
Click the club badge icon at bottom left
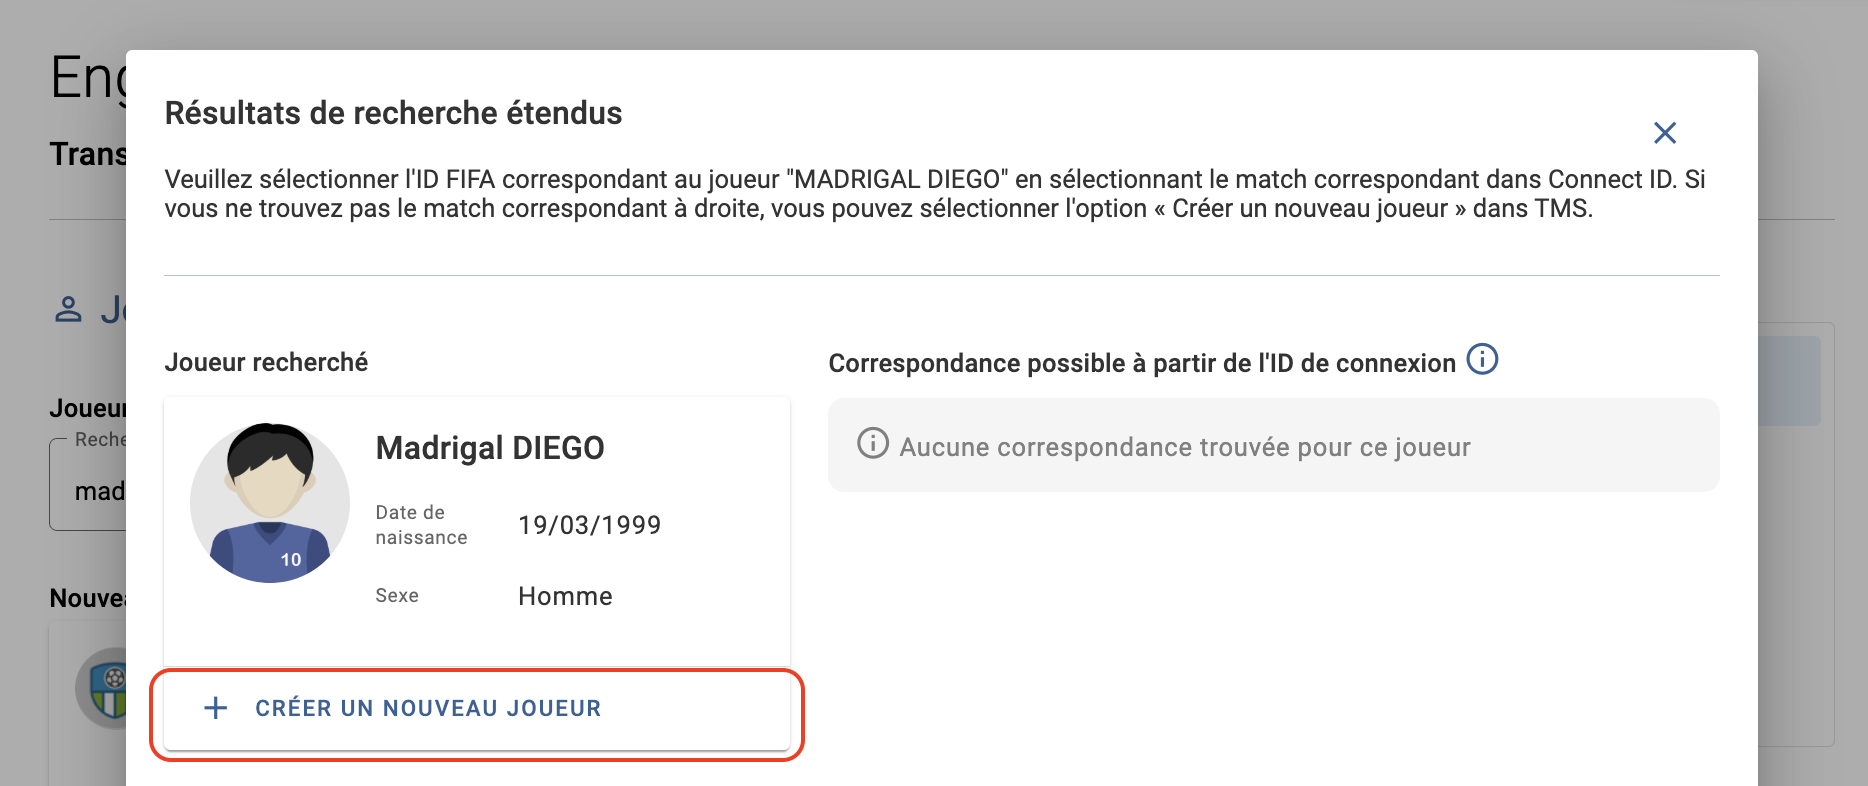click(101, 689)
